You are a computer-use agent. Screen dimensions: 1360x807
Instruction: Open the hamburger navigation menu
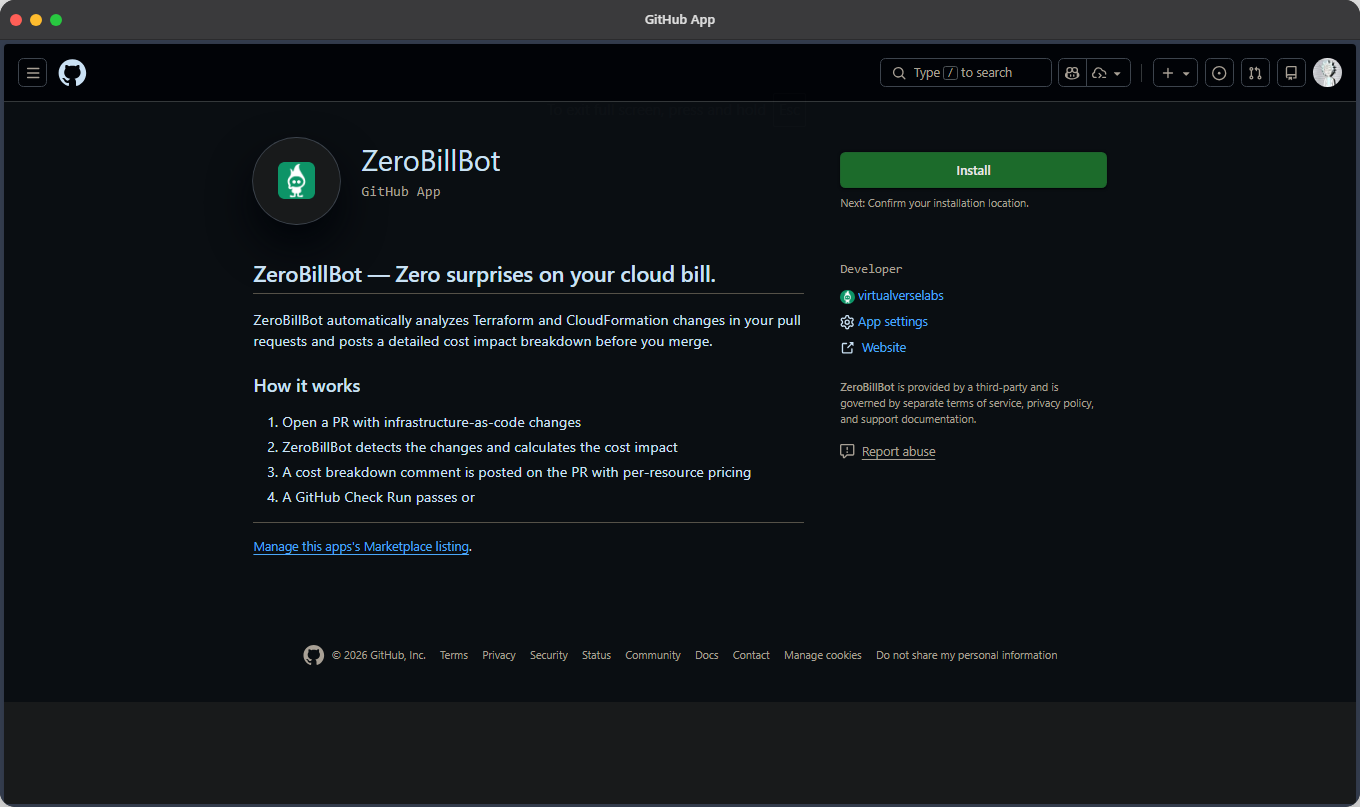[32, 72]
